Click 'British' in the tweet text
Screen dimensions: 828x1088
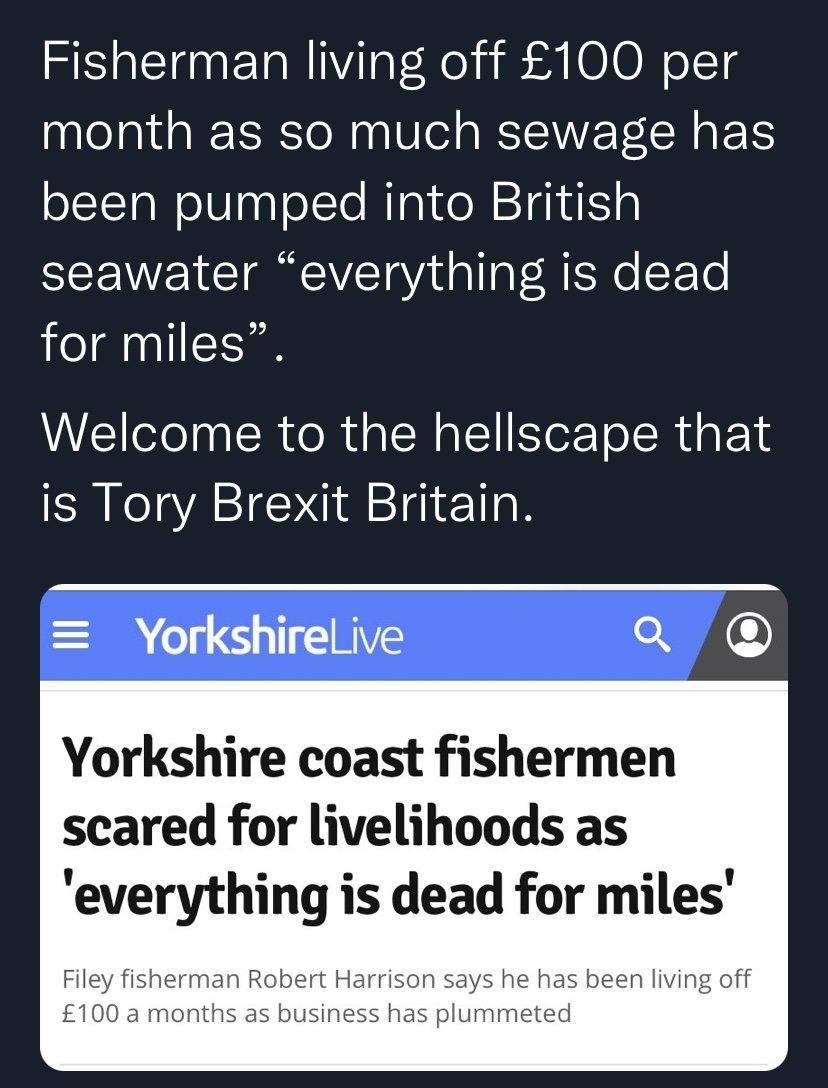pyautogui.click(x=565, y=203)
